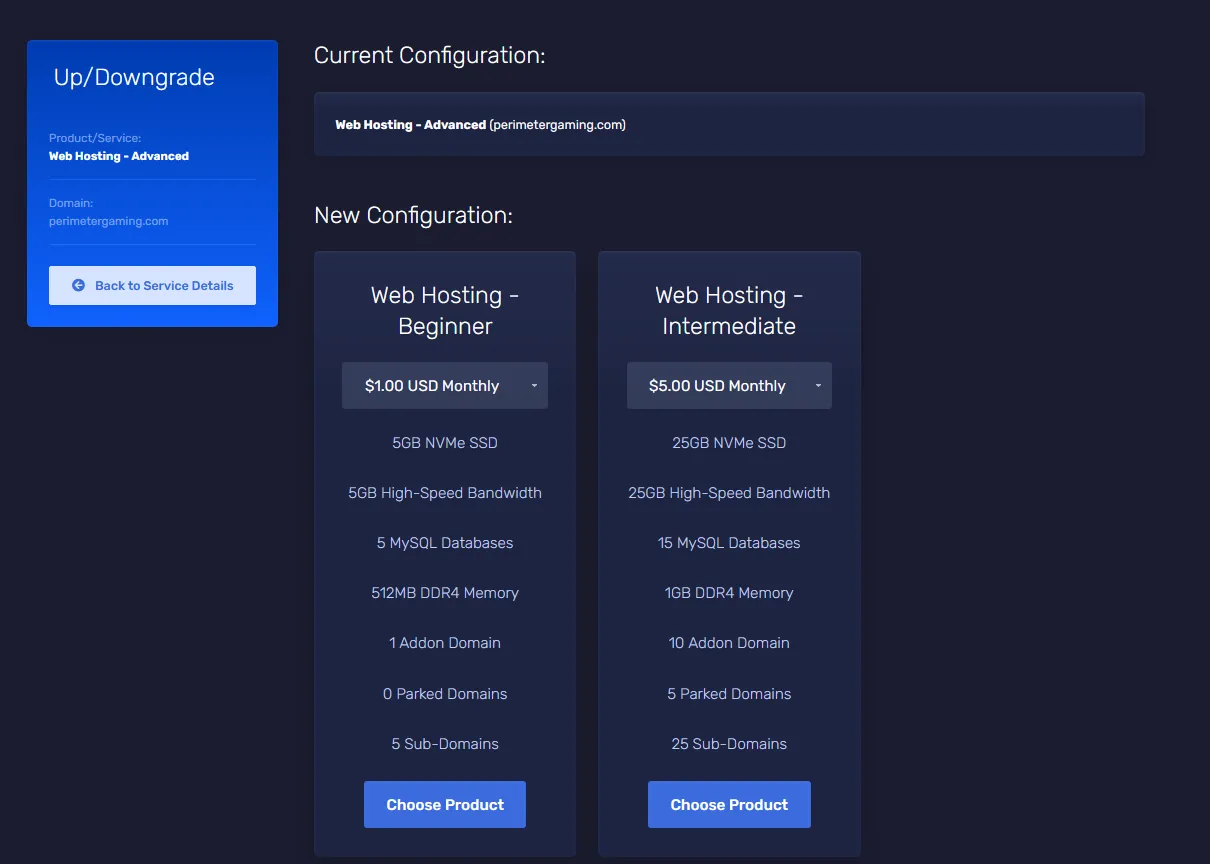
Task: Open the Intermediate plan billing cycle dropdown
Action: pos(728,386)
